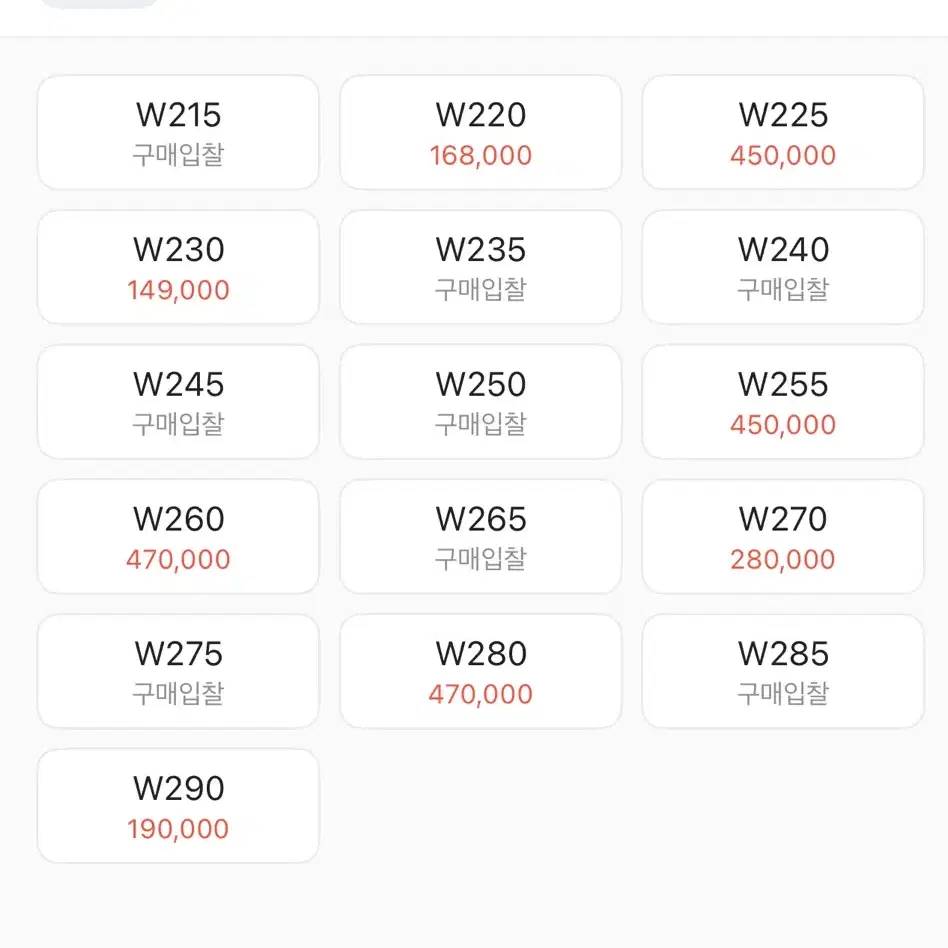This screenshot has height=948, width=948.
Task: Select the W245 purchase bid tile
Action: [x=178, y=402]
